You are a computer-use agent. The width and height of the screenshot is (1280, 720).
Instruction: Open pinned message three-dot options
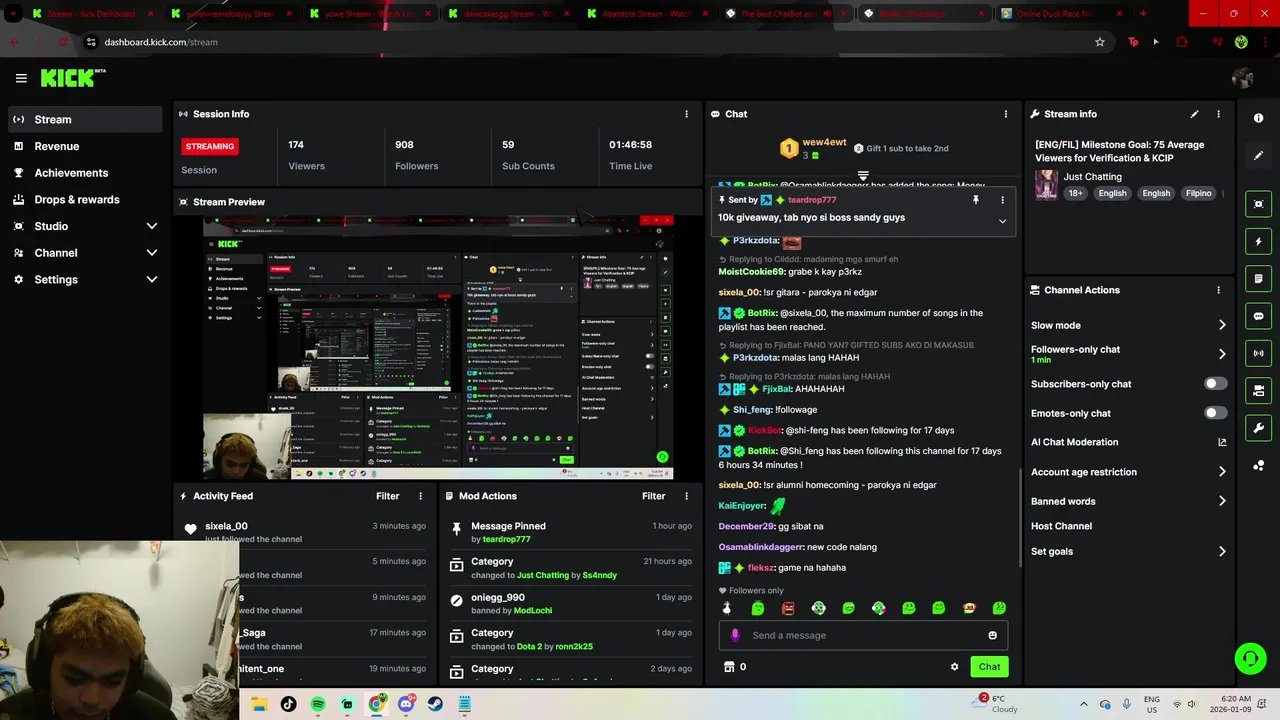pos(1002,200)
